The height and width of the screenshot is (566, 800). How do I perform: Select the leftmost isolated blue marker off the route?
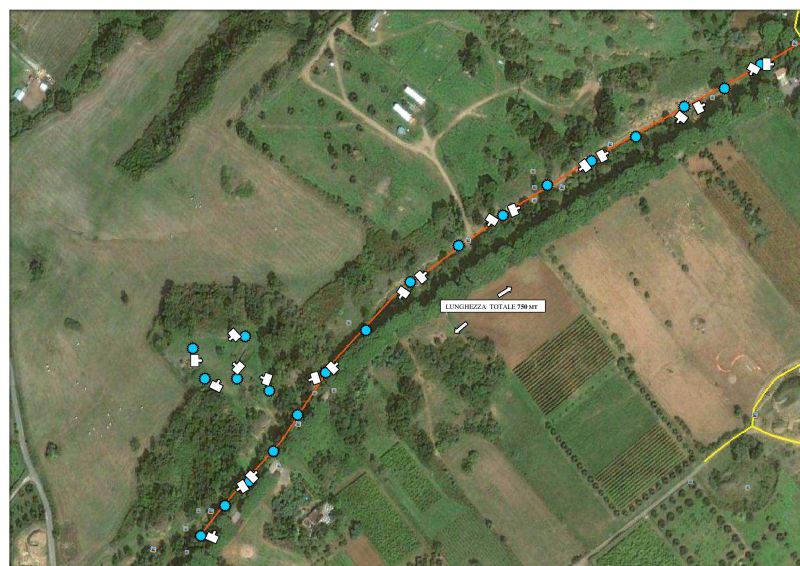pyautogui.click(x=192, y=349)
